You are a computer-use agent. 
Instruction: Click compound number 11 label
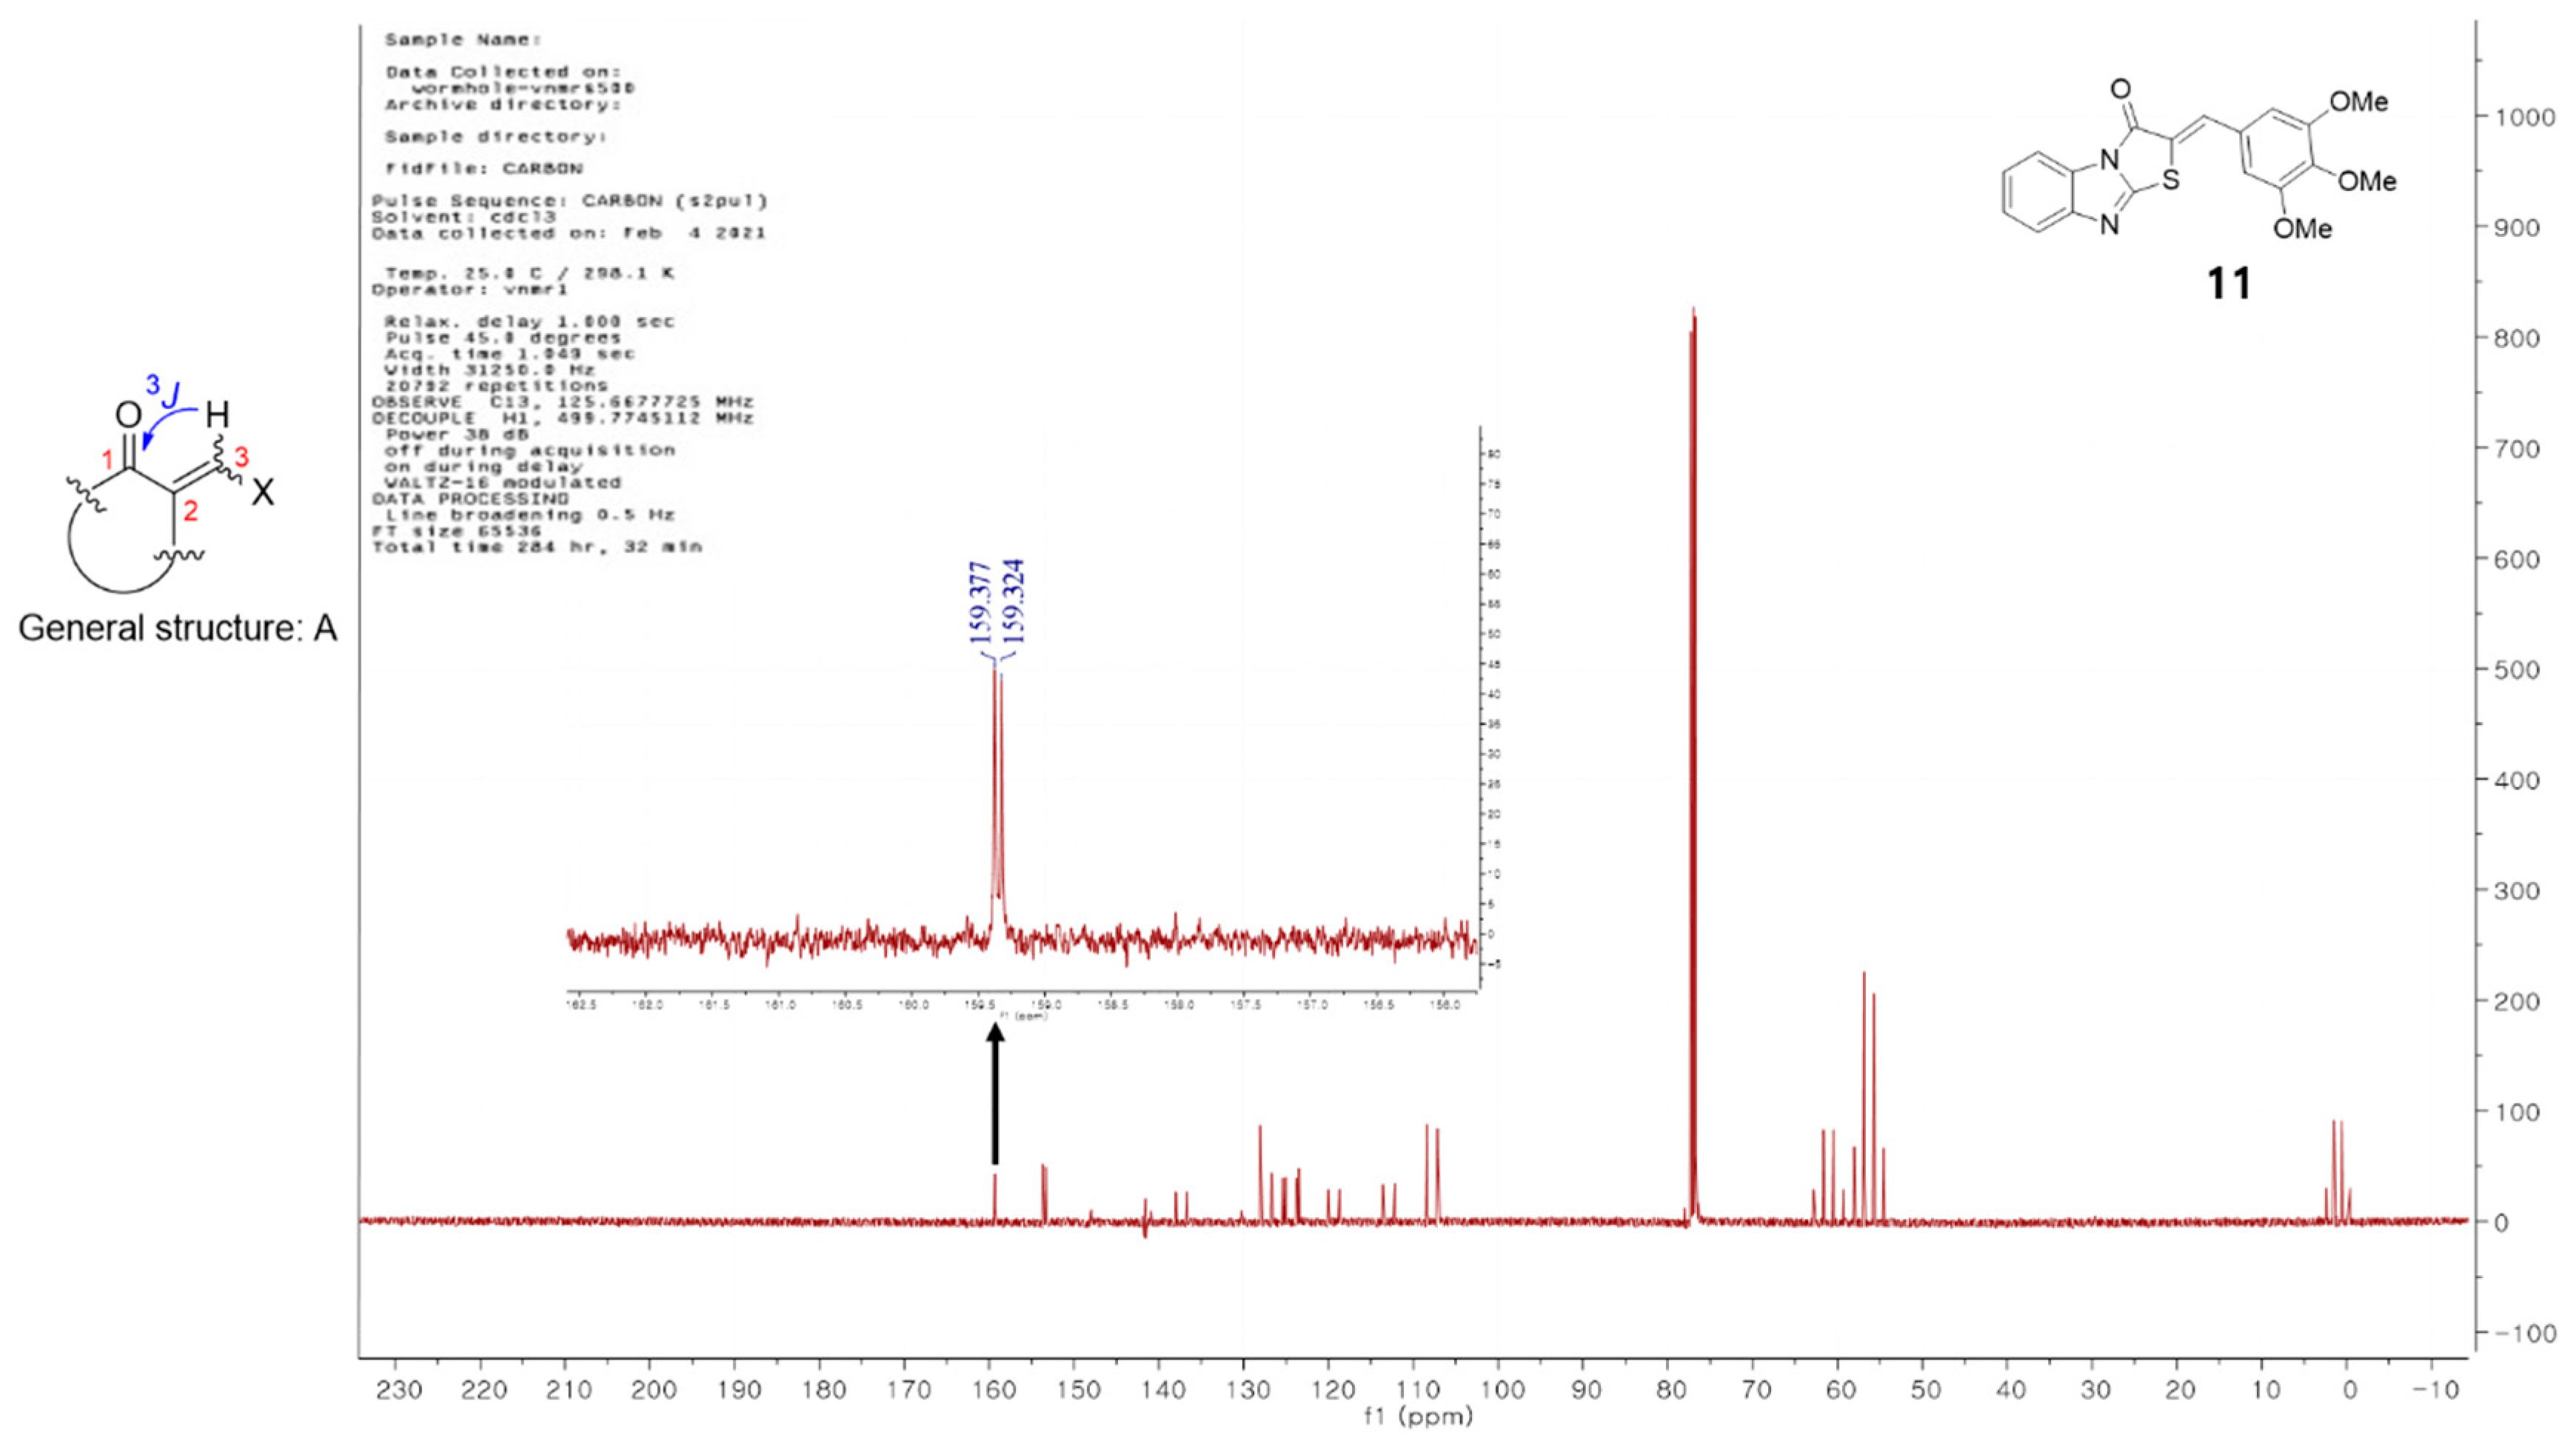(2228, 284)
